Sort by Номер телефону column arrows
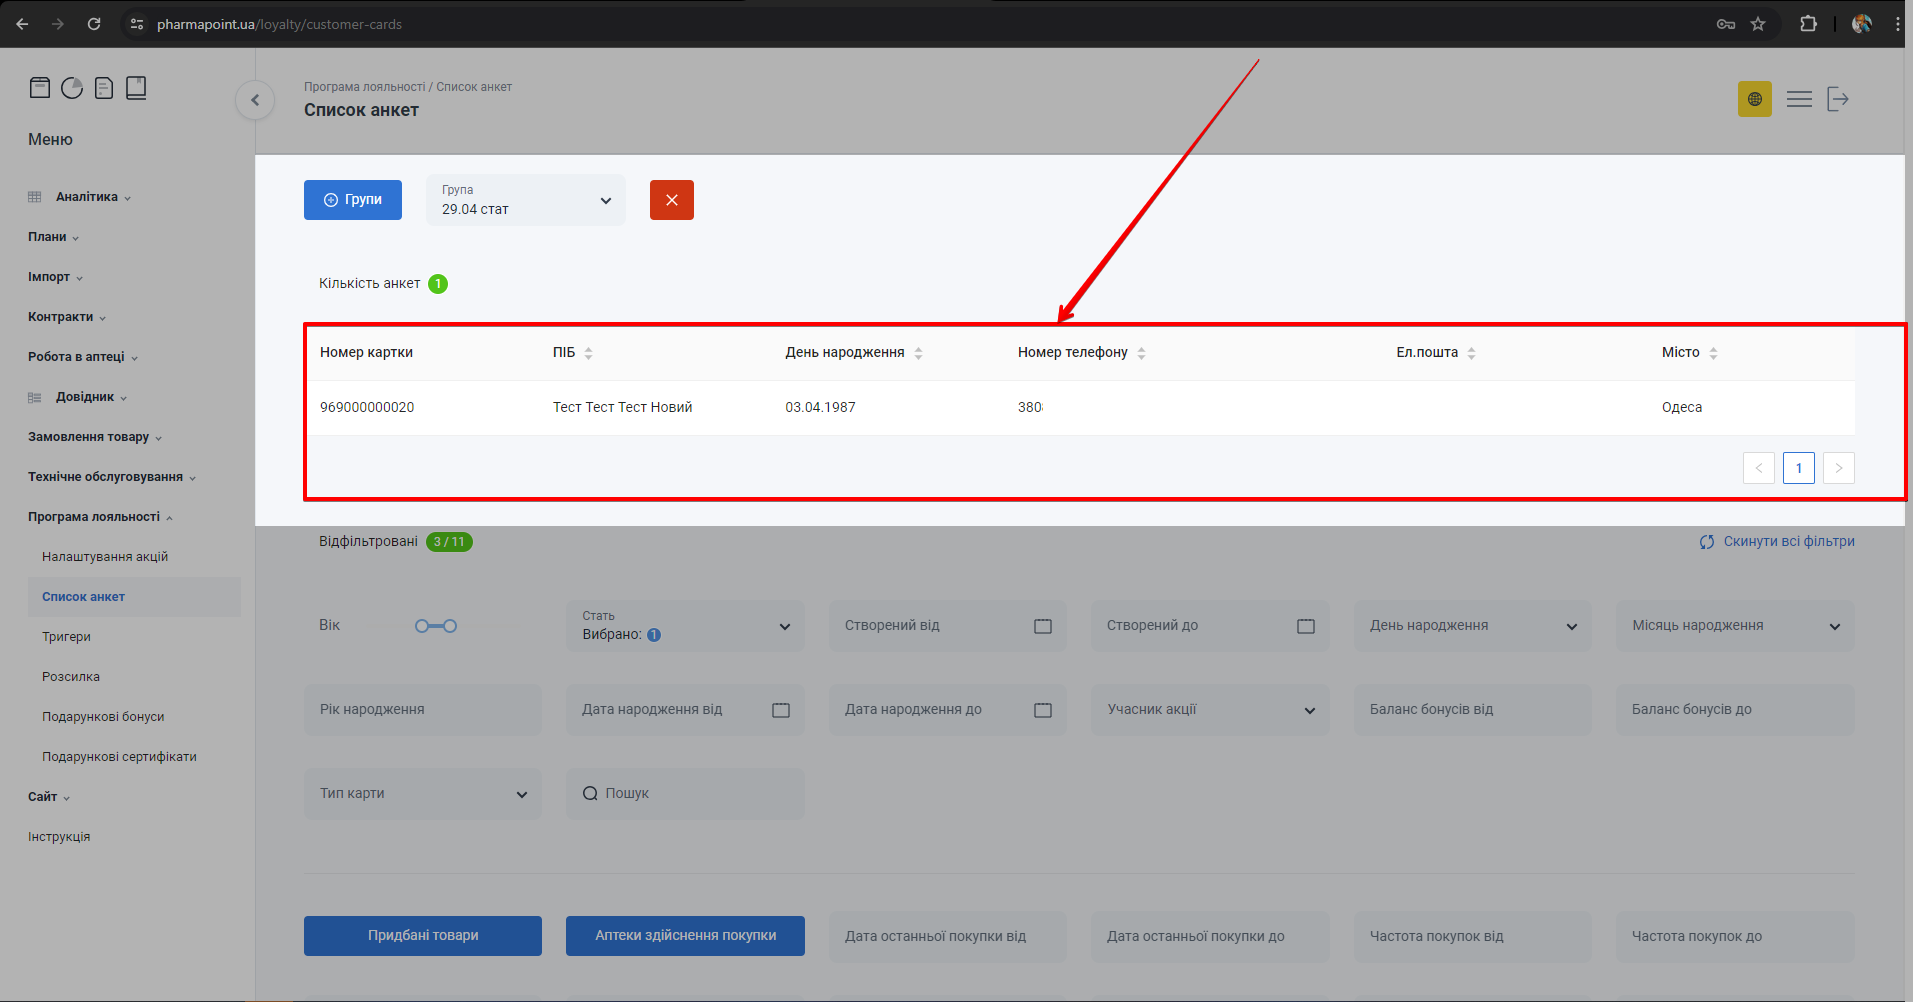 1141,353
